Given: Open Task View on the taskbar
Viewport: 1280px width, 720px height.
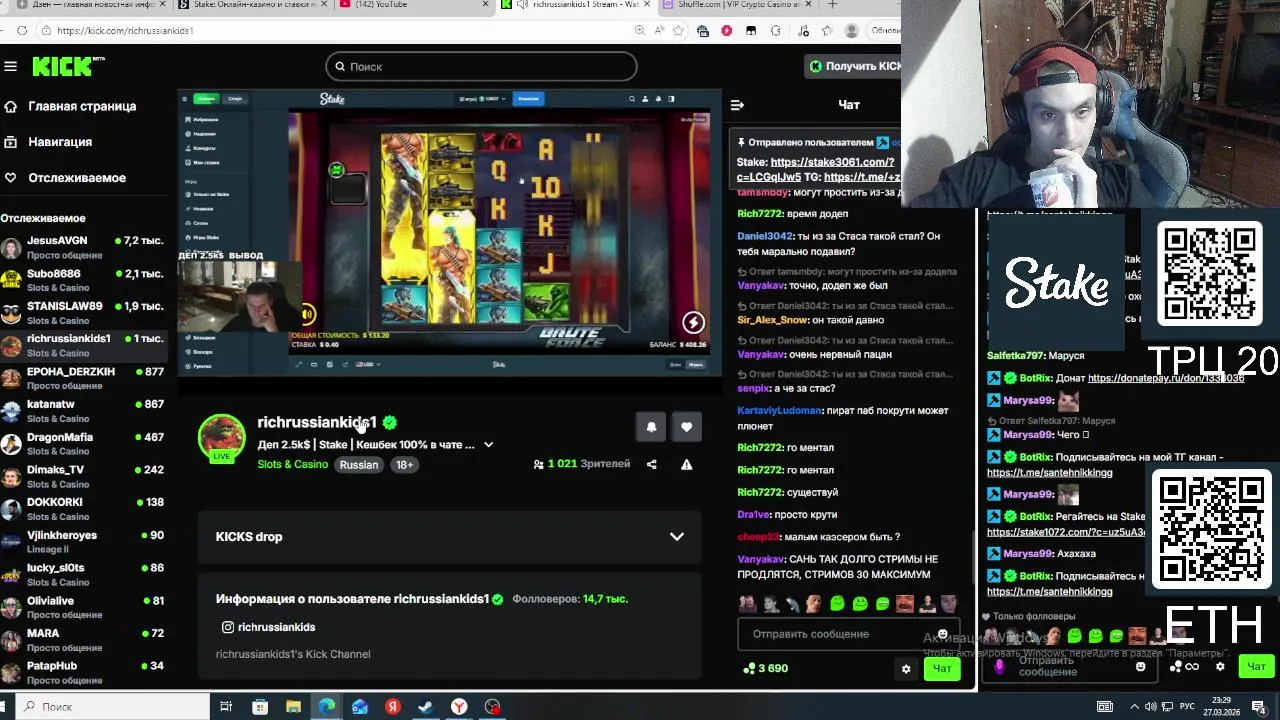Looking at the screenshot, I should [226, 707].
